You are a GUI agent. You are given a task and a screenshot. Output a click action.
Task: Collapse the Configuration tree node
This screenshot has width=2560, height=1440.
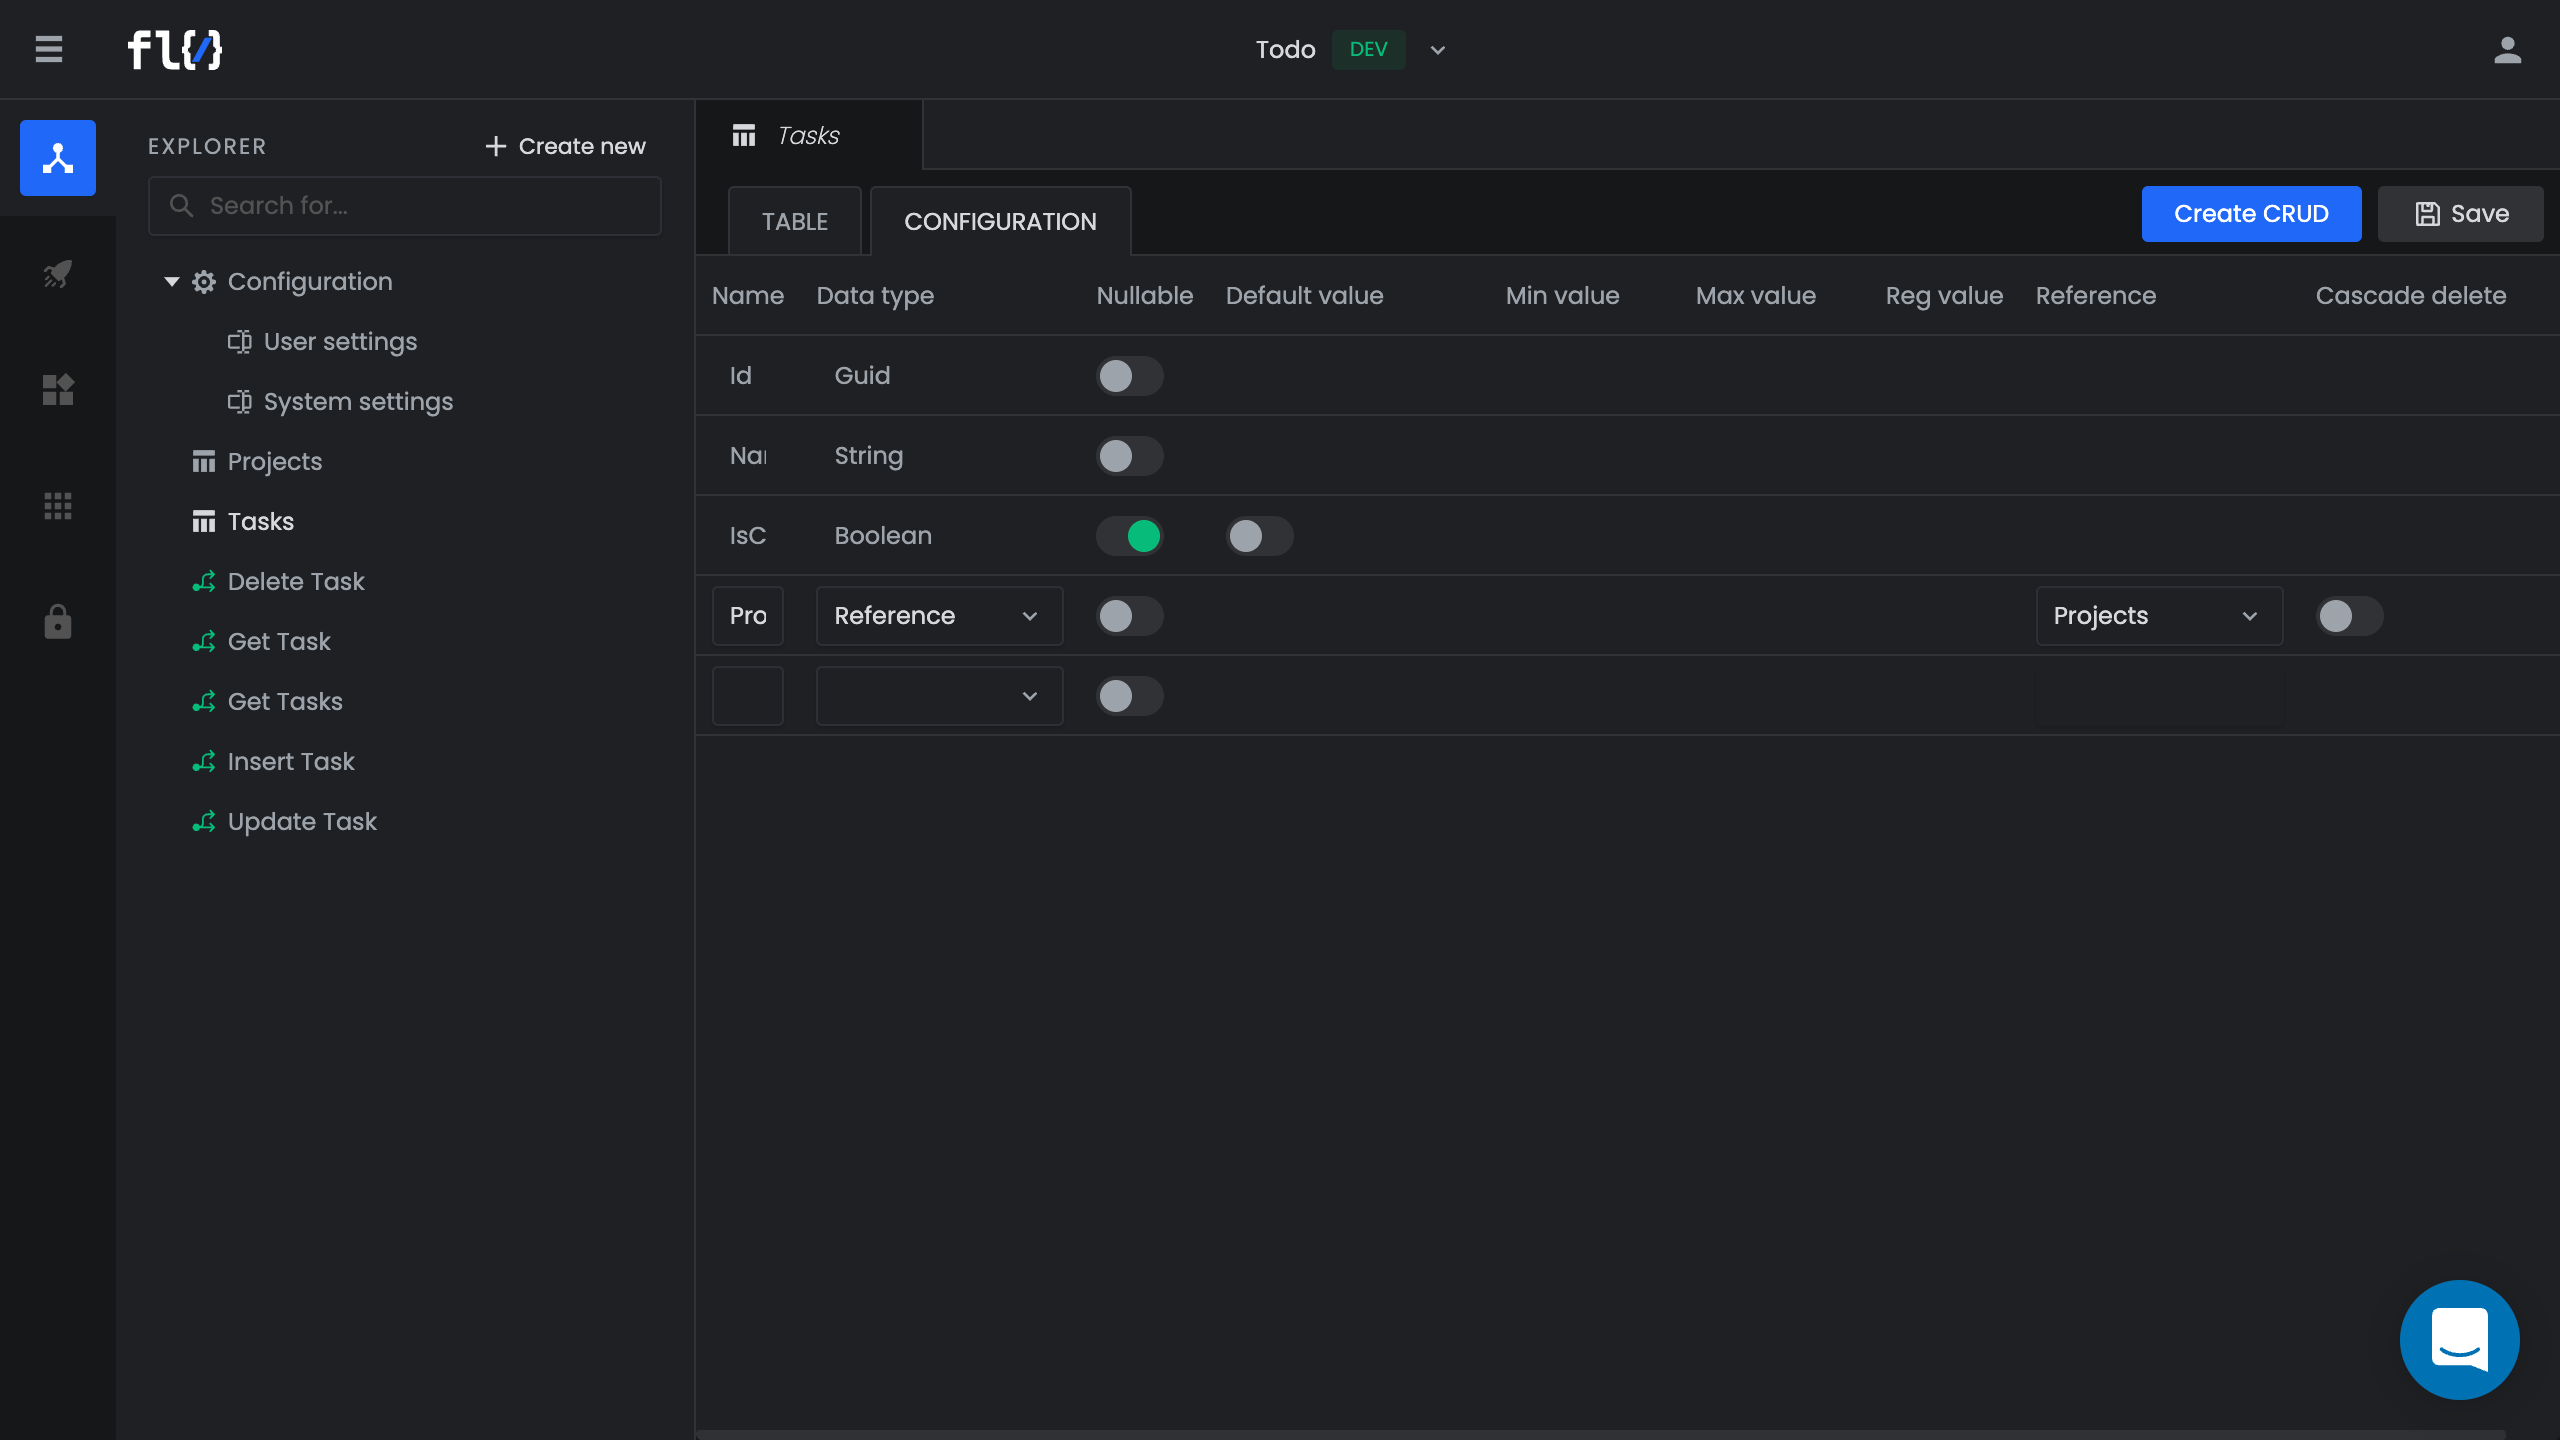(x=172, y=282)
